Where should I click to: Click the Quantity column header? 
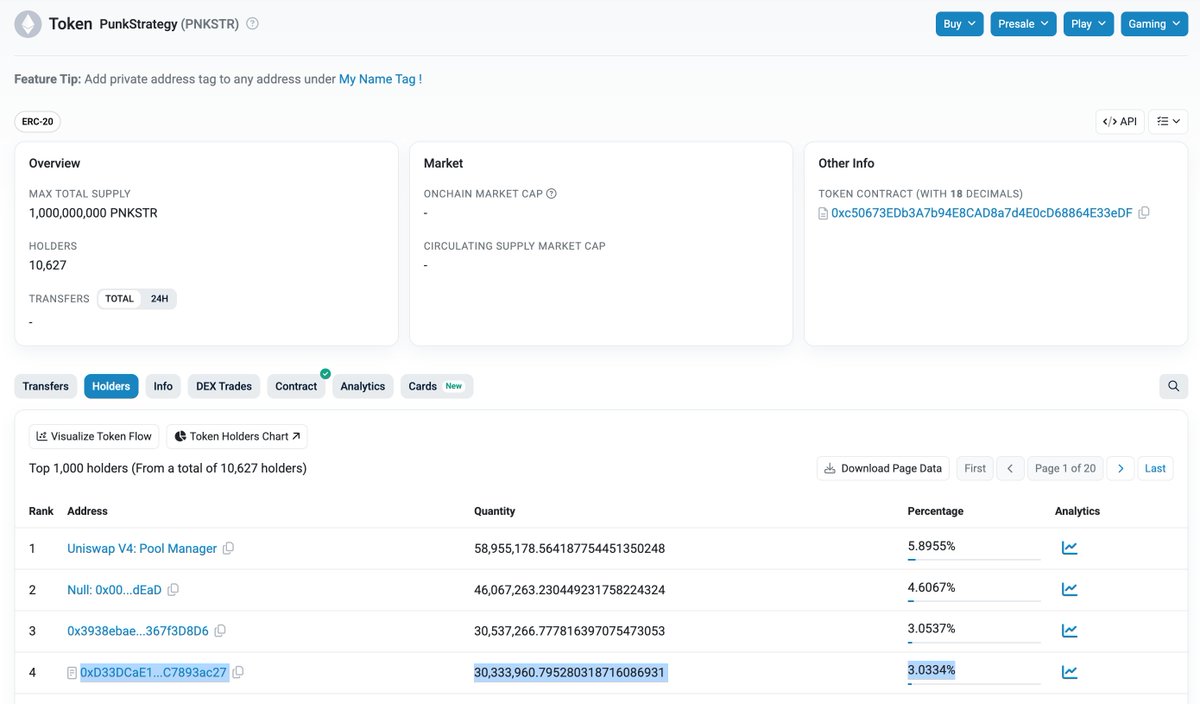click(494, 511)
